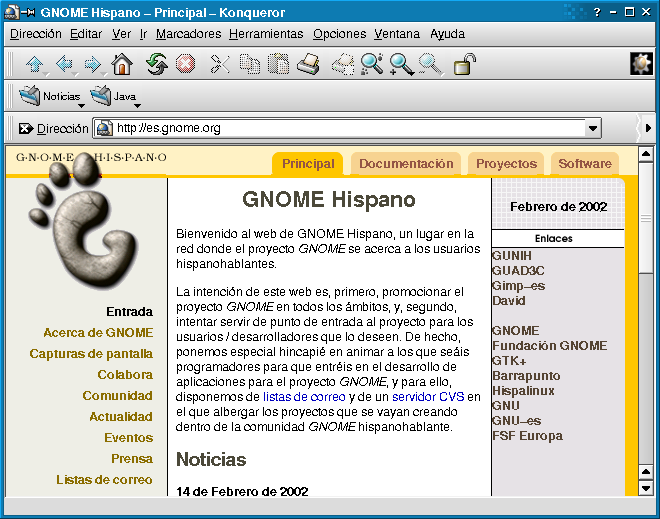660x519 pixels.
Task: Find text with the magnifier and dots icon
Action: tap(372, 64)
